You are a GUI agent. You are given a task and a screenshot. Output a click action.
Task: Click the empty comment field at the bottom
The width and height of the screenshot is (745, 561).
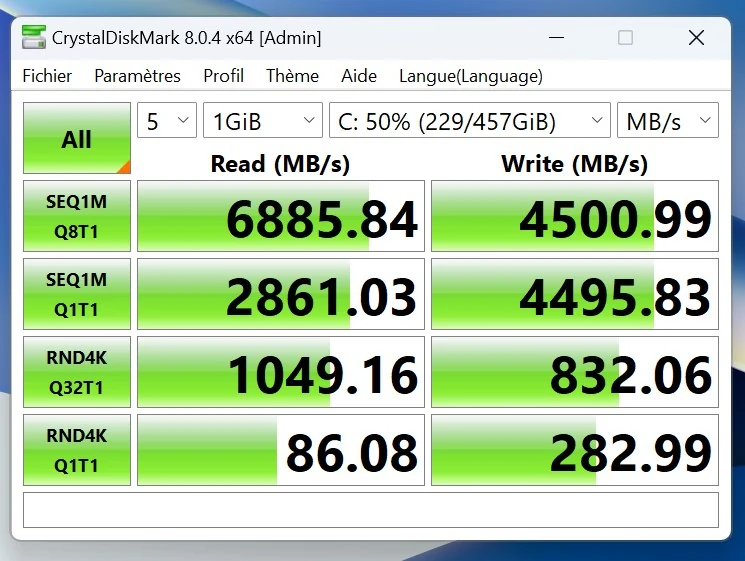click(x=371, y=510)
